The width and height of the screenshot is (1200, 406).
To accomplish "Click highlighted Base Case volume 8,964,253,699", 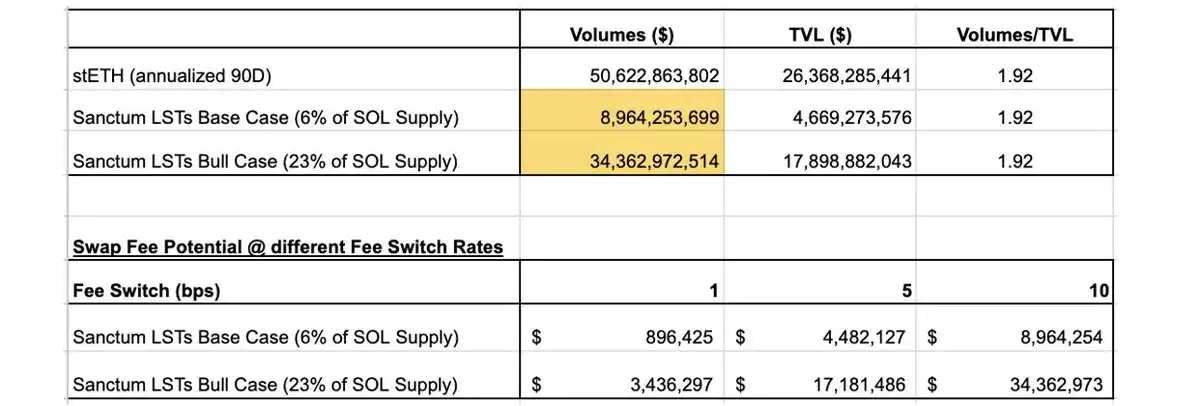I will click(655, 118).
